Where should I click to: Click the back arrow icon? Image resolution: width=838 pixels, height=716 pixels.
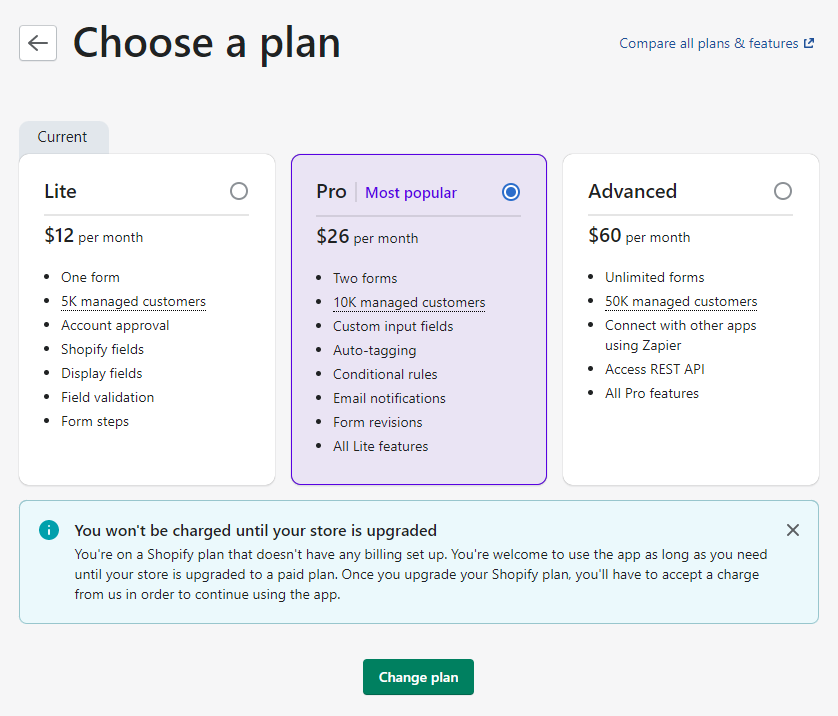click(38, 43)
